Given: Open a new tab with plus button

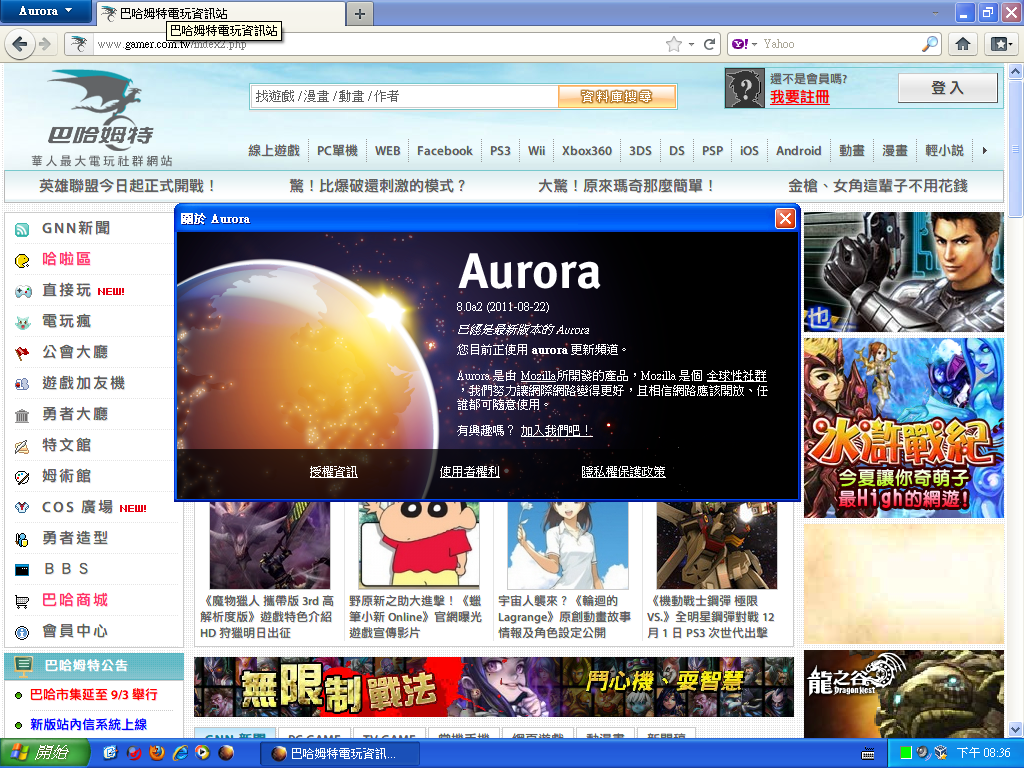Looking at the screenshot, I should [x=360, y=13].
